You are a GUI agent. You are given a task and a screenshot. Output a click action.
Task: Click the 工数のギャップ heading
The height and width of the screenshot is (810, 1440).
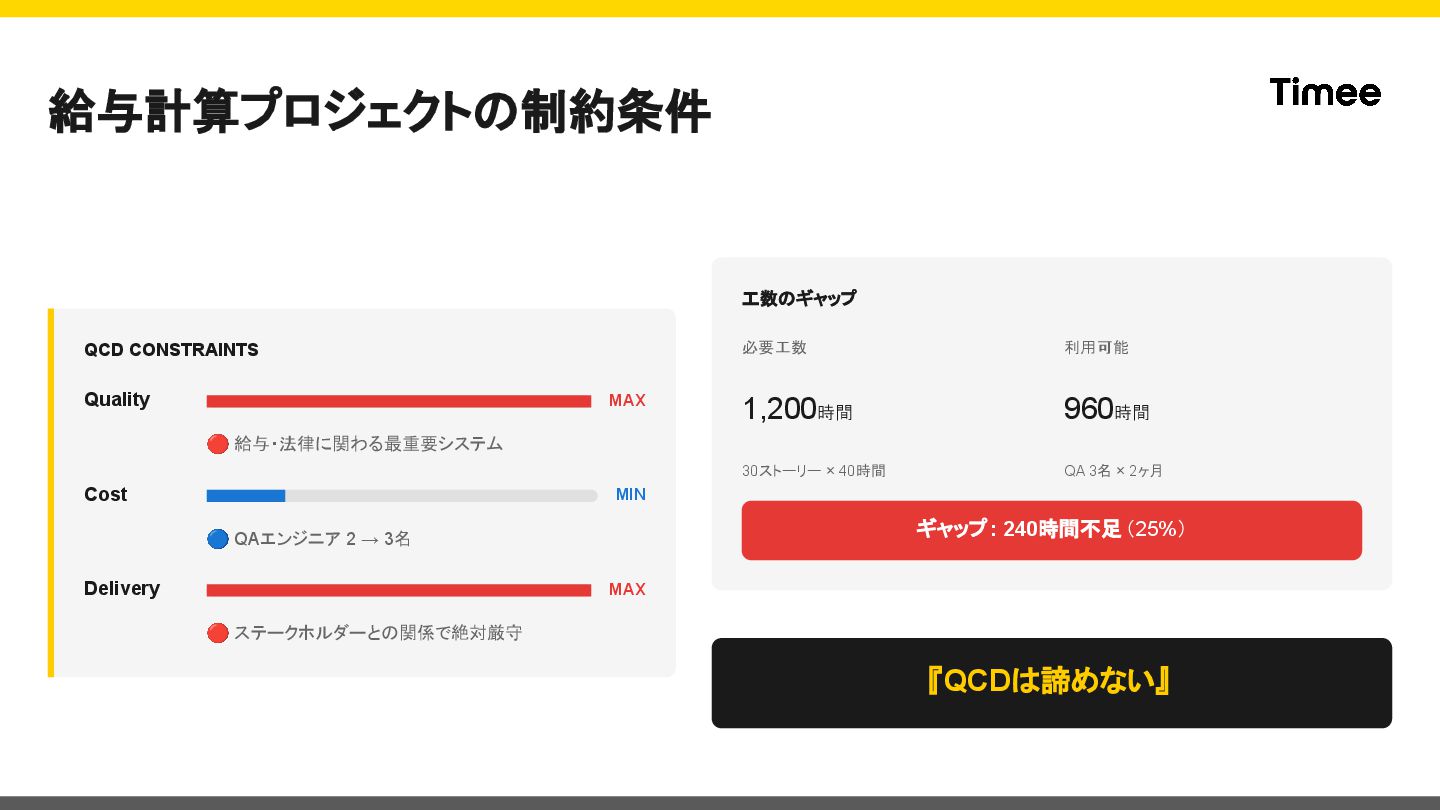click(x=799, y=298)
